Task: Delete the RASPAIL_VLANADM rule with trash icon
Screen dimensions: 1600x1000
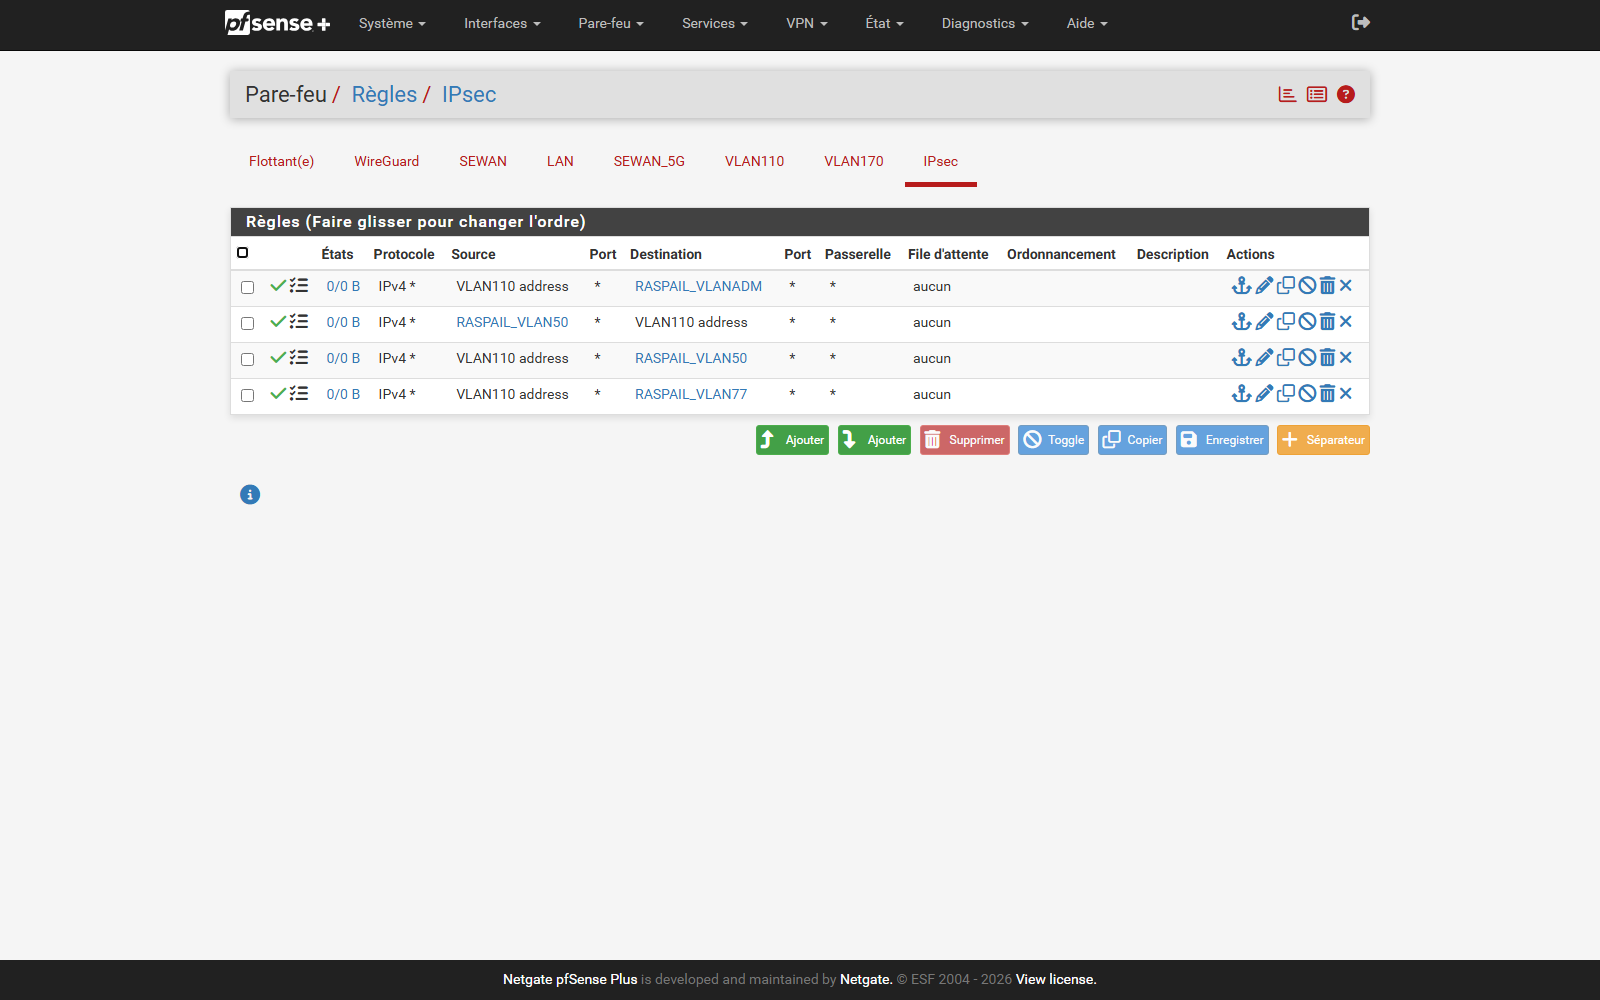Action: point(1327,286)
